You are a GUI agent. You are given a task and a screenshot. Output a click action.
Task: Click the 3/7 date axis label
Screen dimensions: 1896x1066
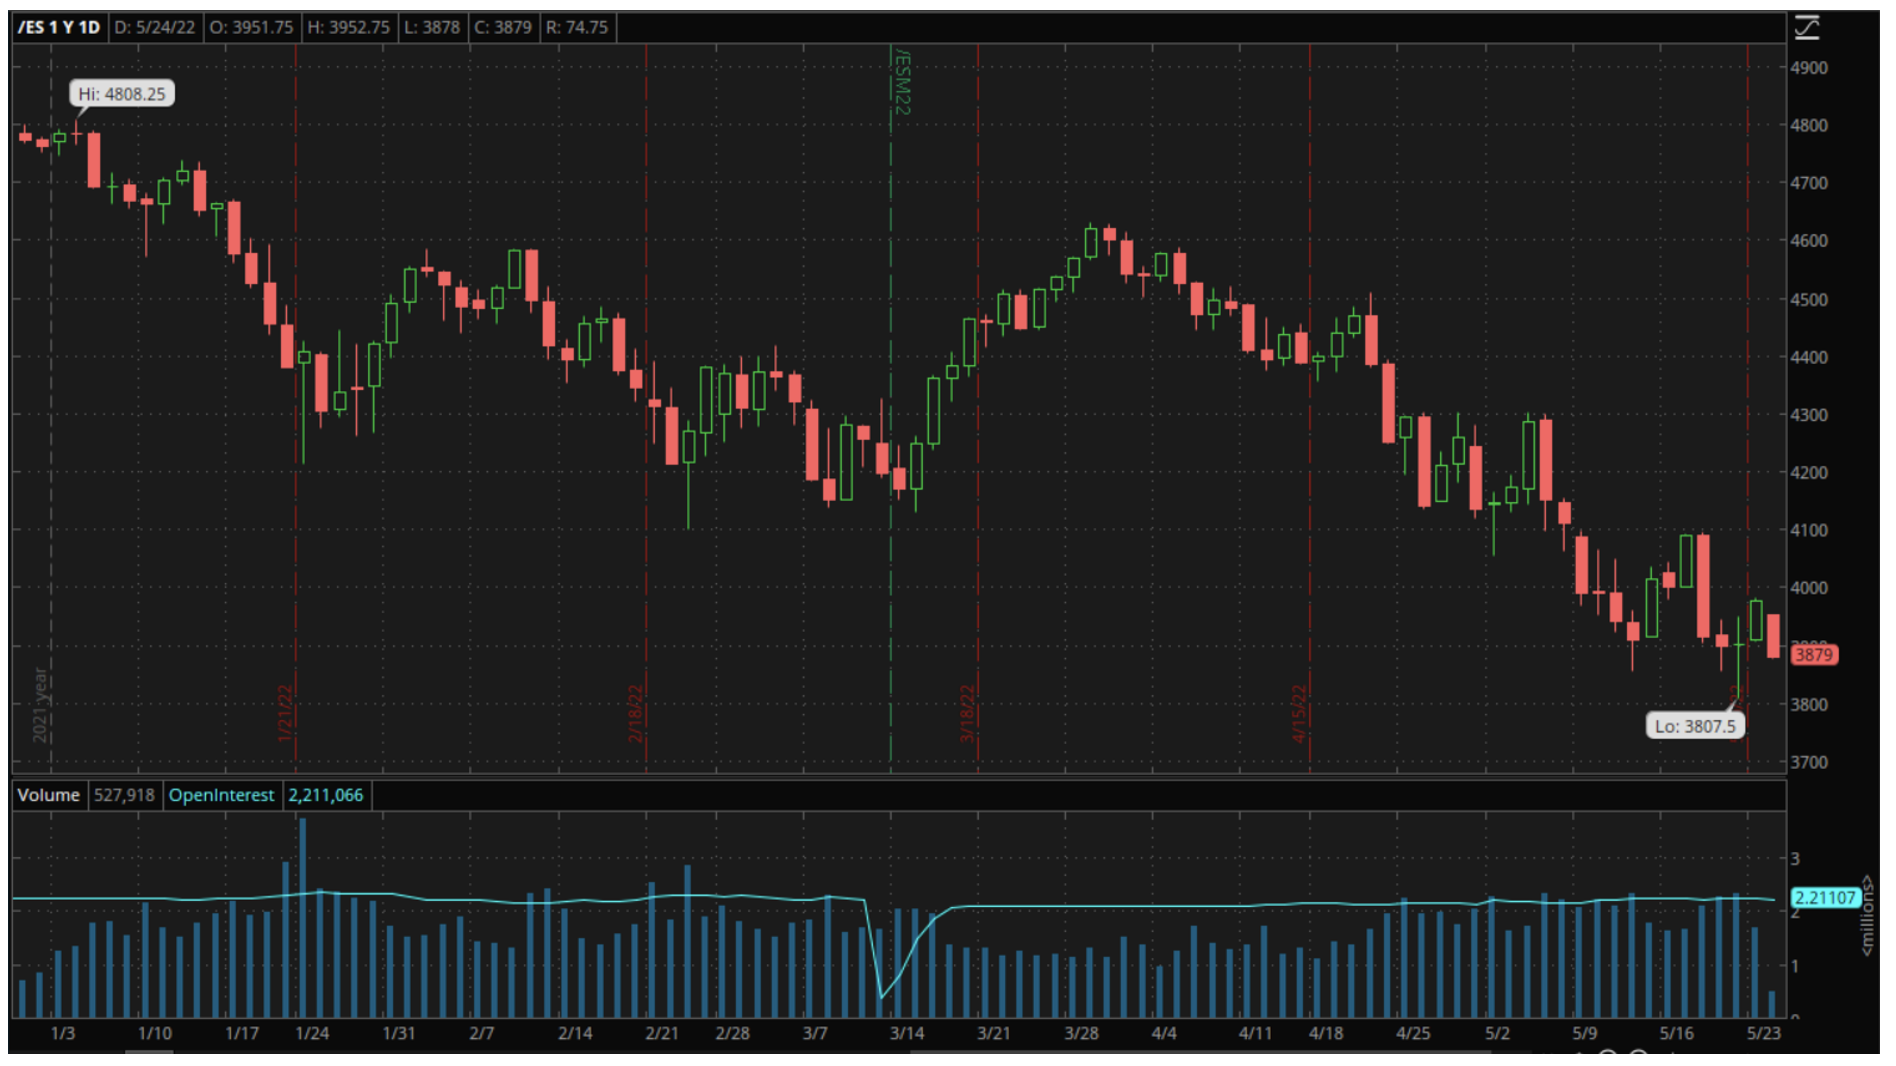(815, 1033)
